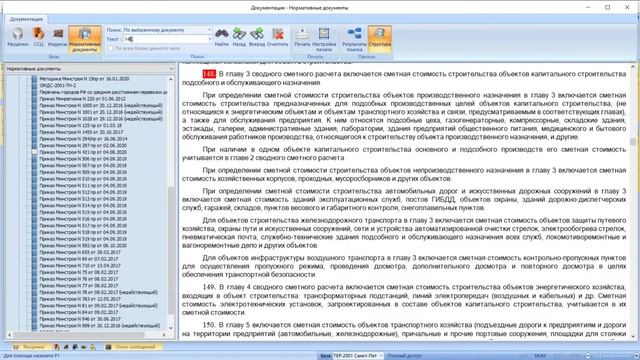The image size is (640, 360).
Task: Select Приказ Минстроя N 507 пр
Action: pyautogui.click(x=83, y=165)
